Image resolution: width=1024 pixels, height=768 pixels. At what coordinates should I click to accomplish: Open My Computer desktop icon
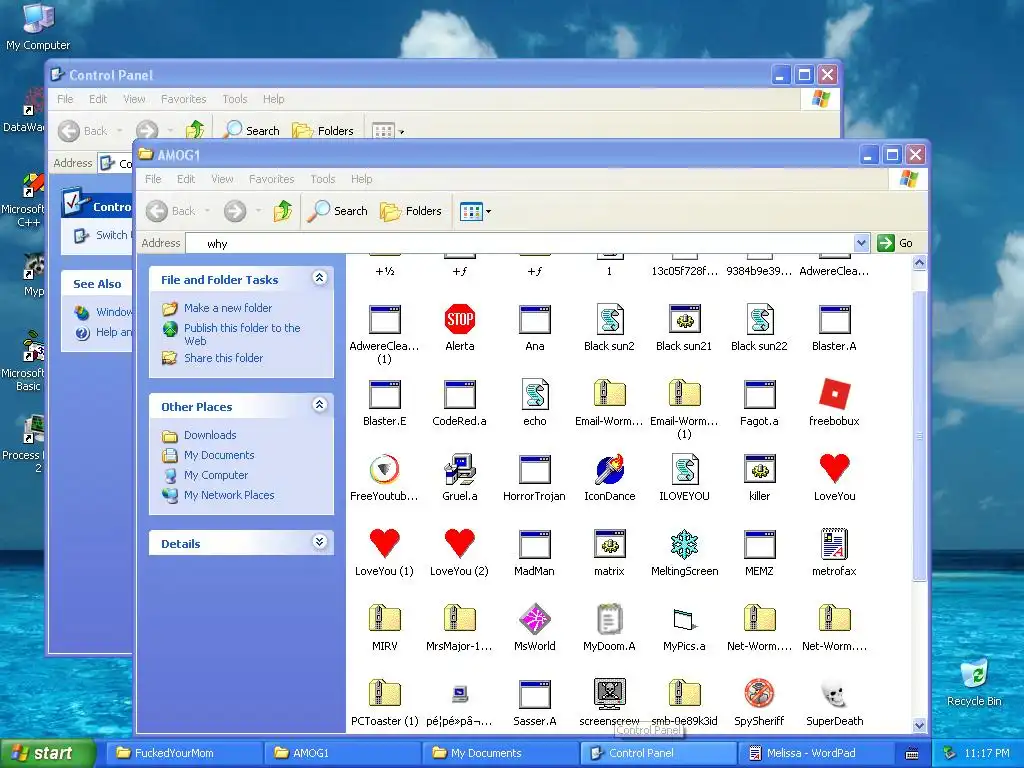click(38, 26)
